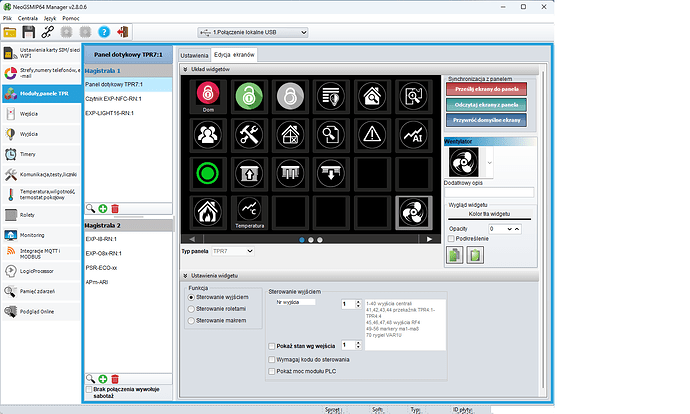The image size is (690, 414).
Task: Collapse the Ustawienia widgetu section
Action: [x=185, y=275]
